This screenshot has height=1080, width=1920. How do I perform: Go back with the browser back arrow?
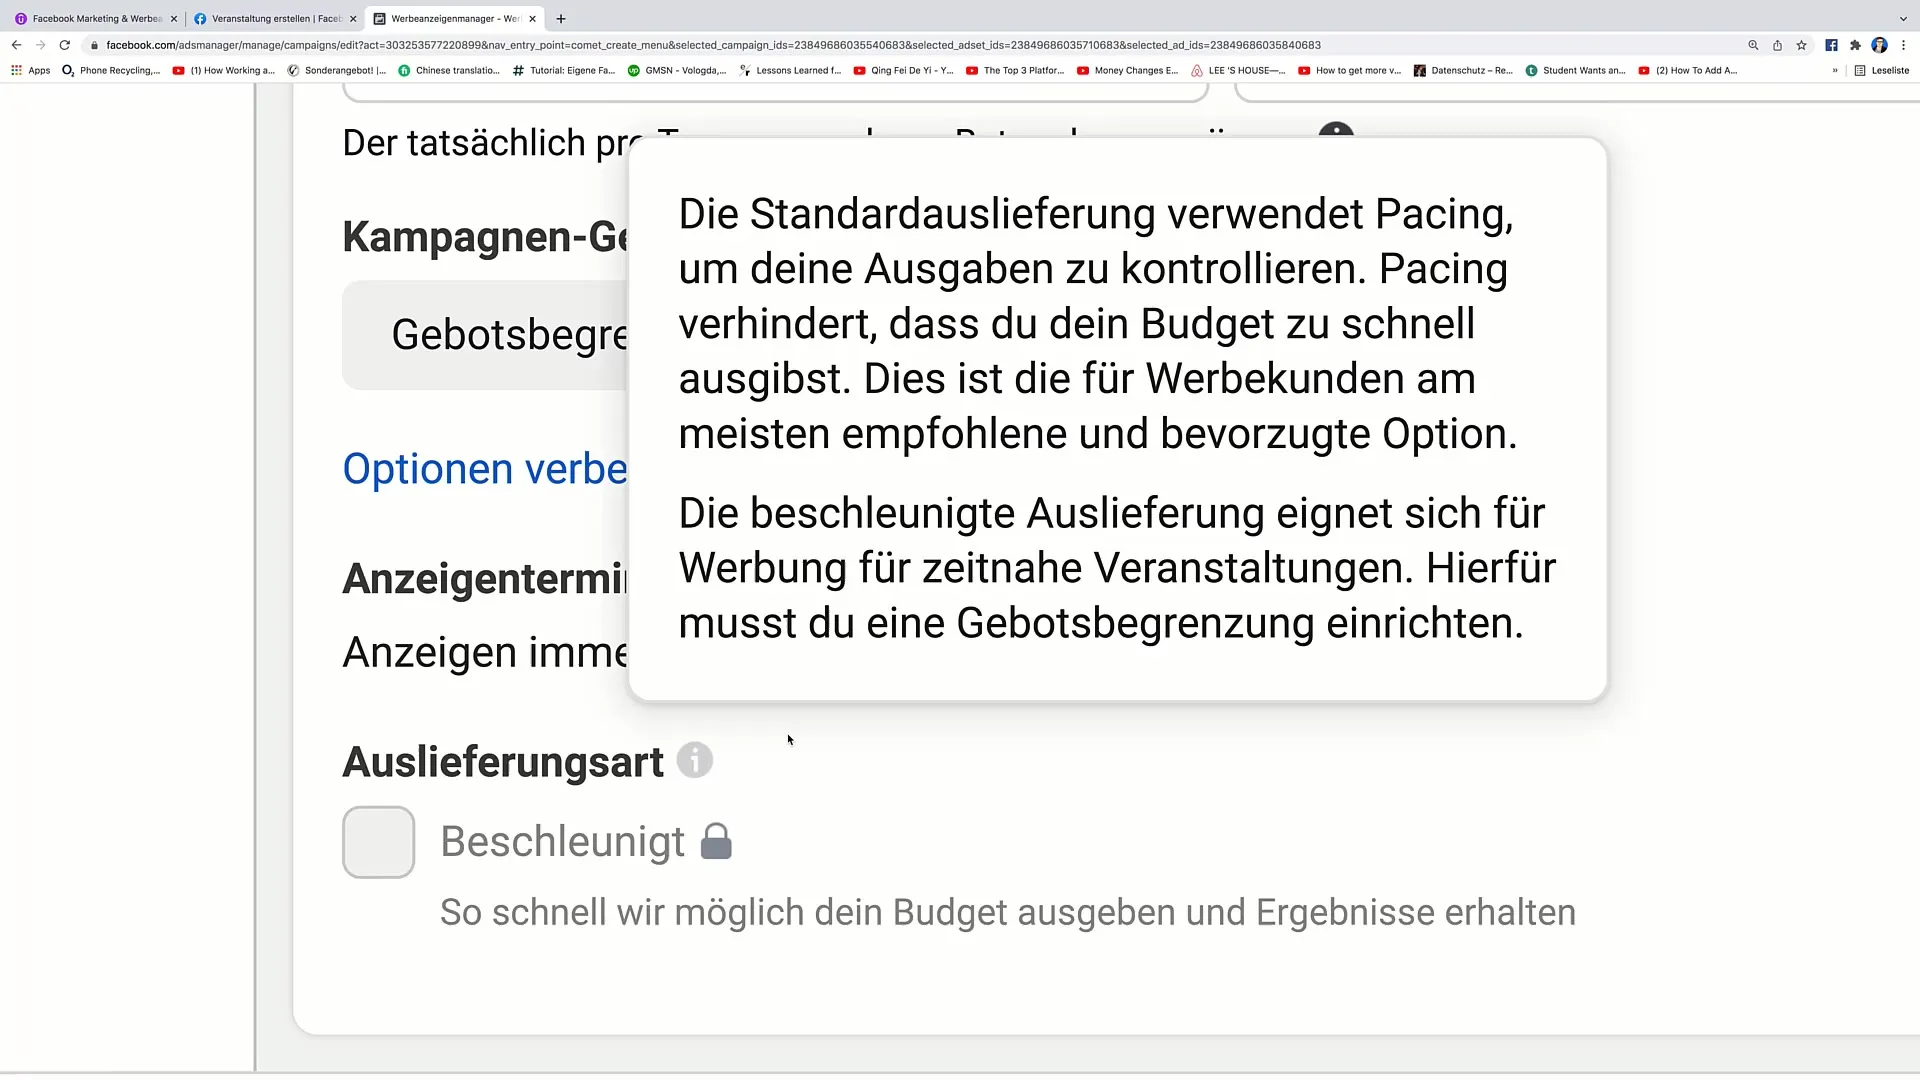[16, 45]
